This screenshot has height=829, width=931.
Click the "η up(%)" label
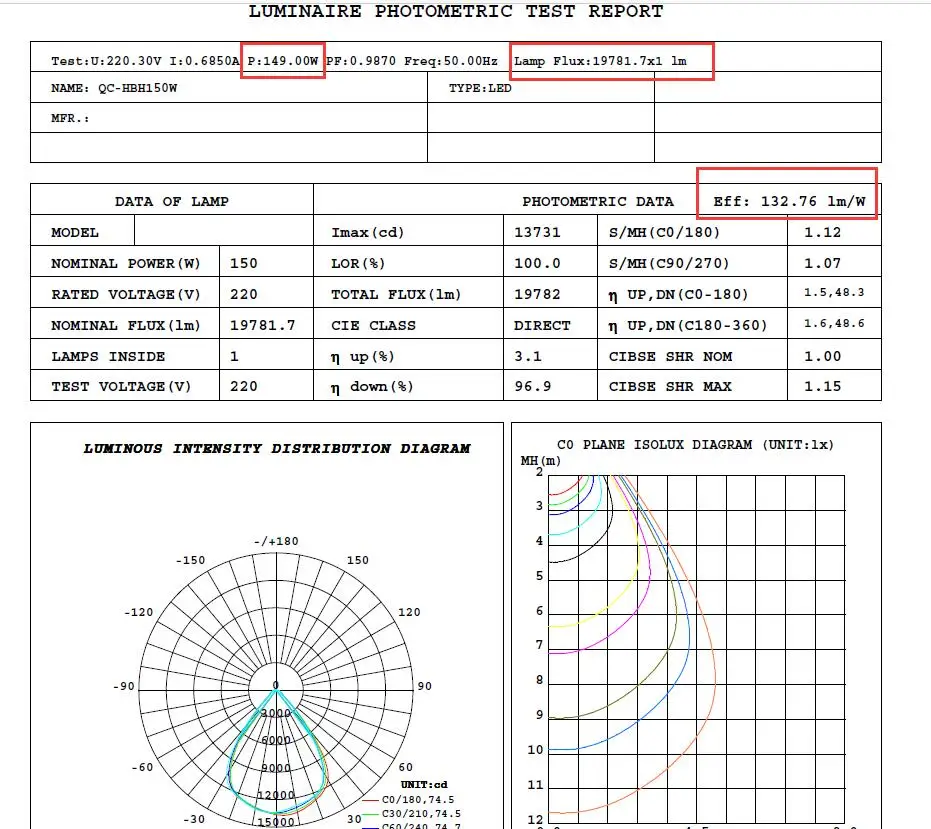(363, 357)
